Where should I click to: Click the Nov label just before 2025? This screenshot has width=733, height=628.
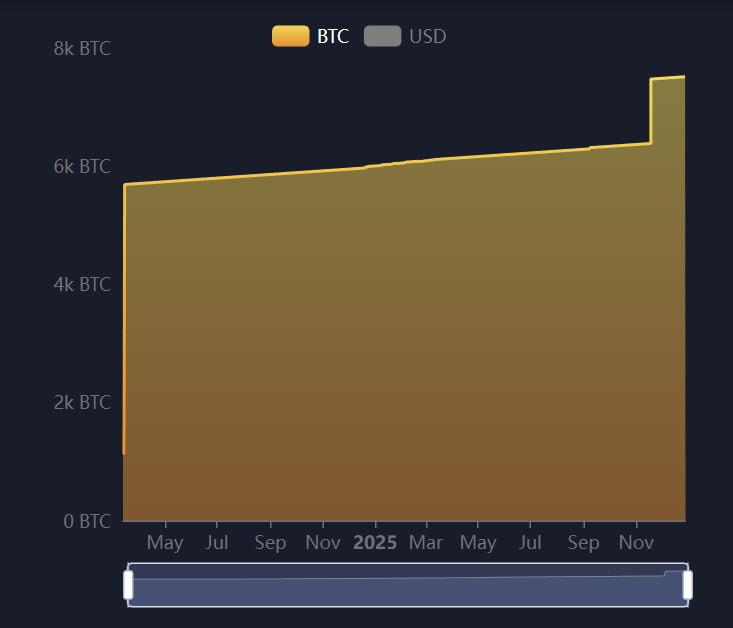click(323, 543)
